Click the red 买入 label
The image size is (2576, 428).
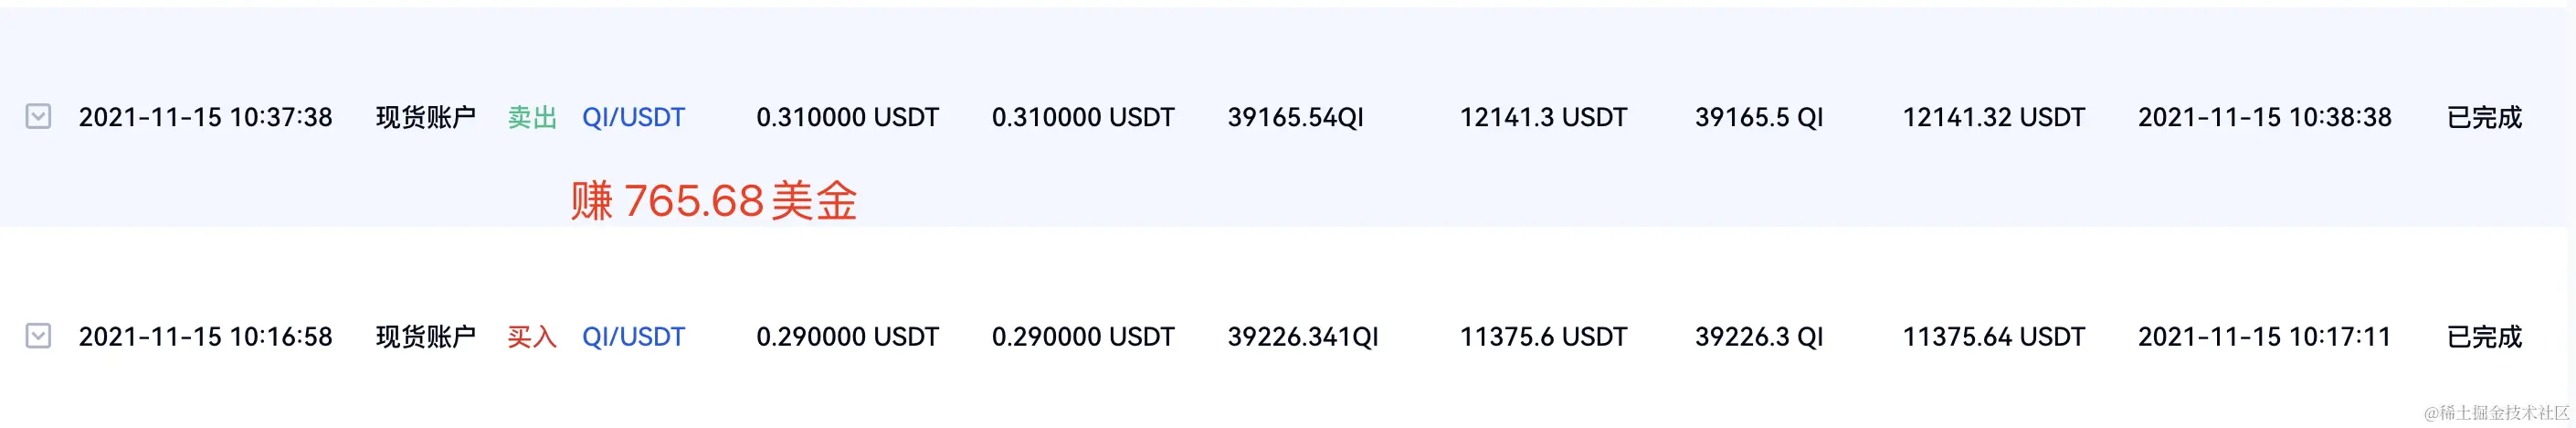(x=532, y=337)
